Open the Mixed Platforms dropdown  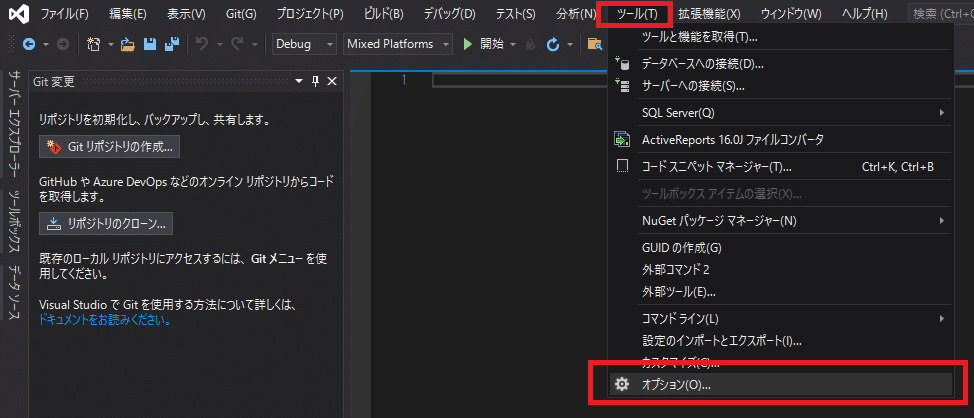pyautogui.click(x=399, y=44)
